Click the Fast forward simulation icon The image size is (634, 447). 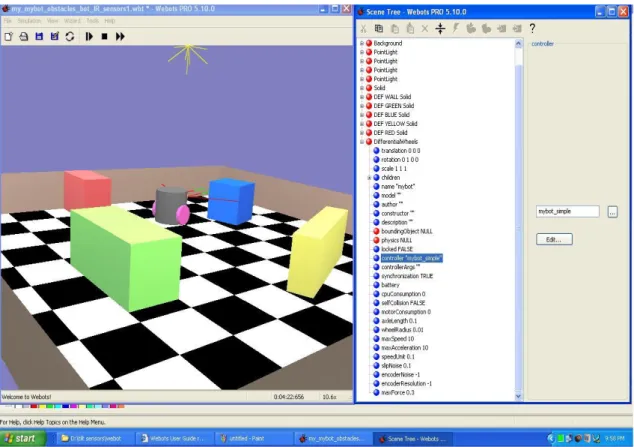pyautogui.click(x=120, y=36)
